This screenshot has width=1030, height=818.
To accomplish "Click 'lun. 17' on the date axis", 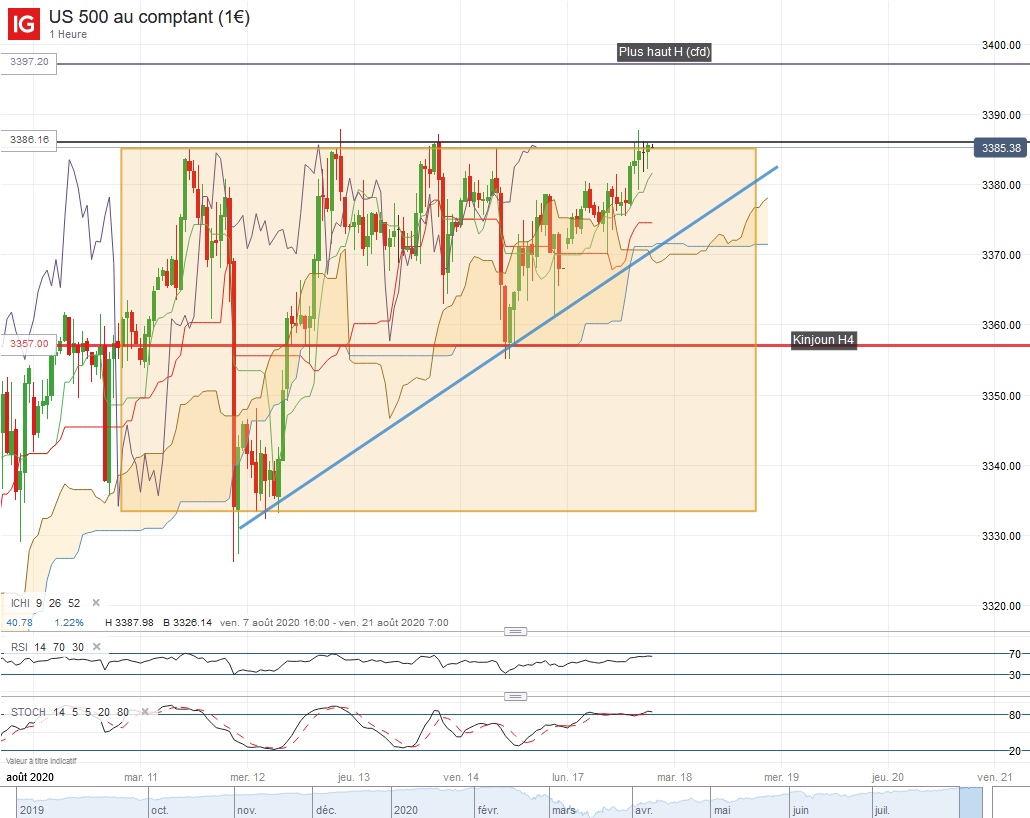I will click(568, 777).
